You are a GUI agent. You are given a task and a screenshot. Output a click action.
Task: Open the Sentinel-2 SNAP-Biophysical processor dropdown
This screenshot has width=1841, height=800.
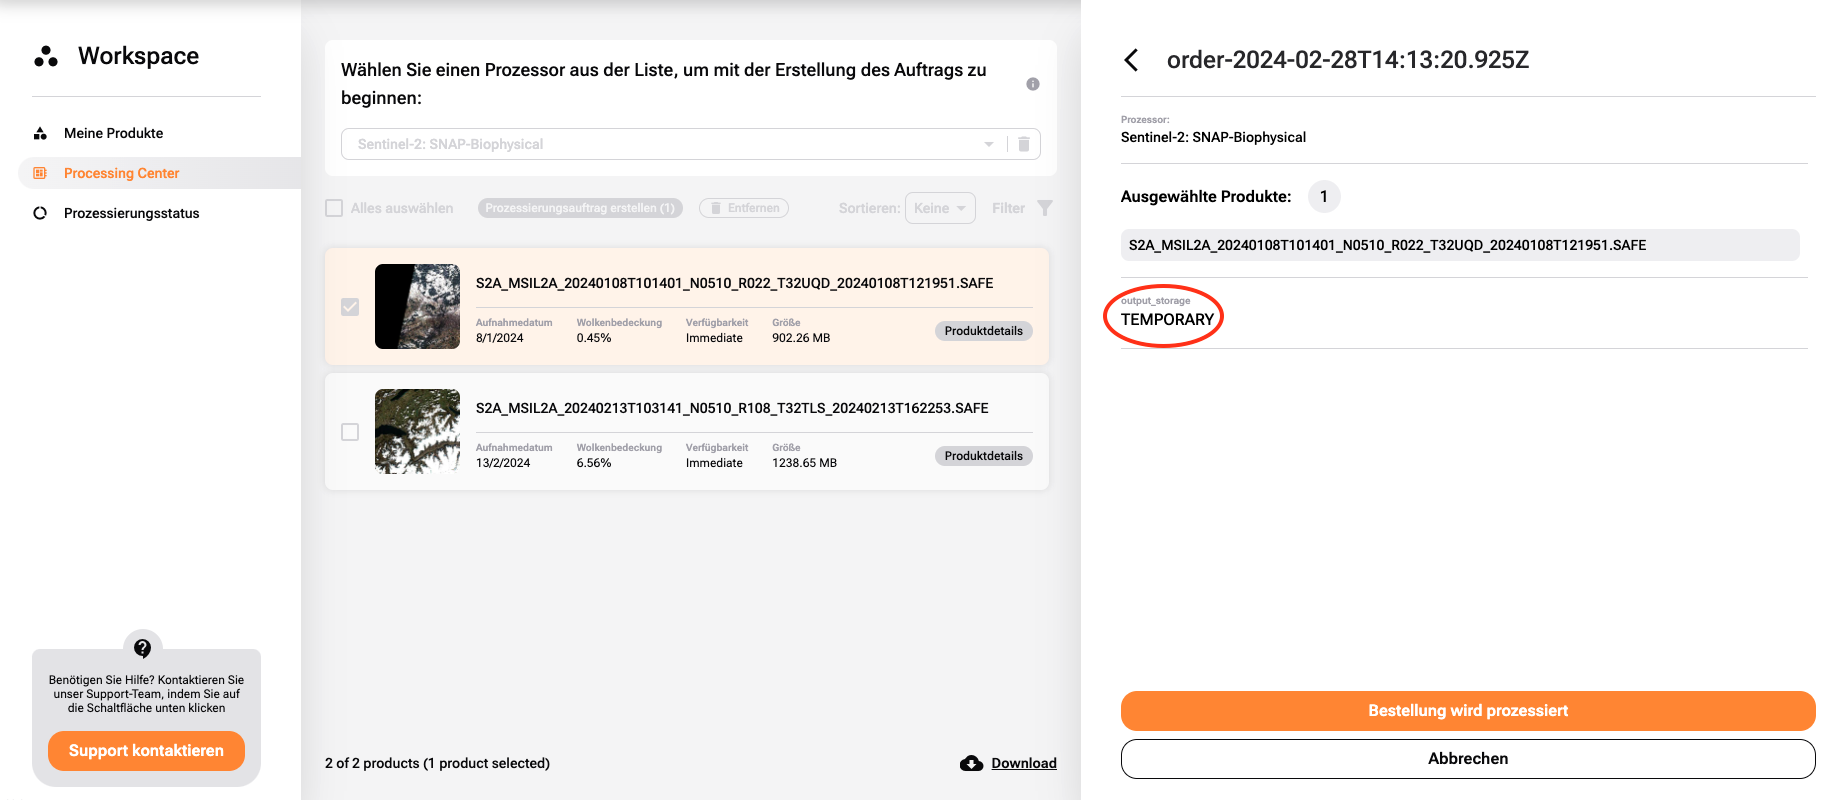pyautogui.click(x=673, y=144)
